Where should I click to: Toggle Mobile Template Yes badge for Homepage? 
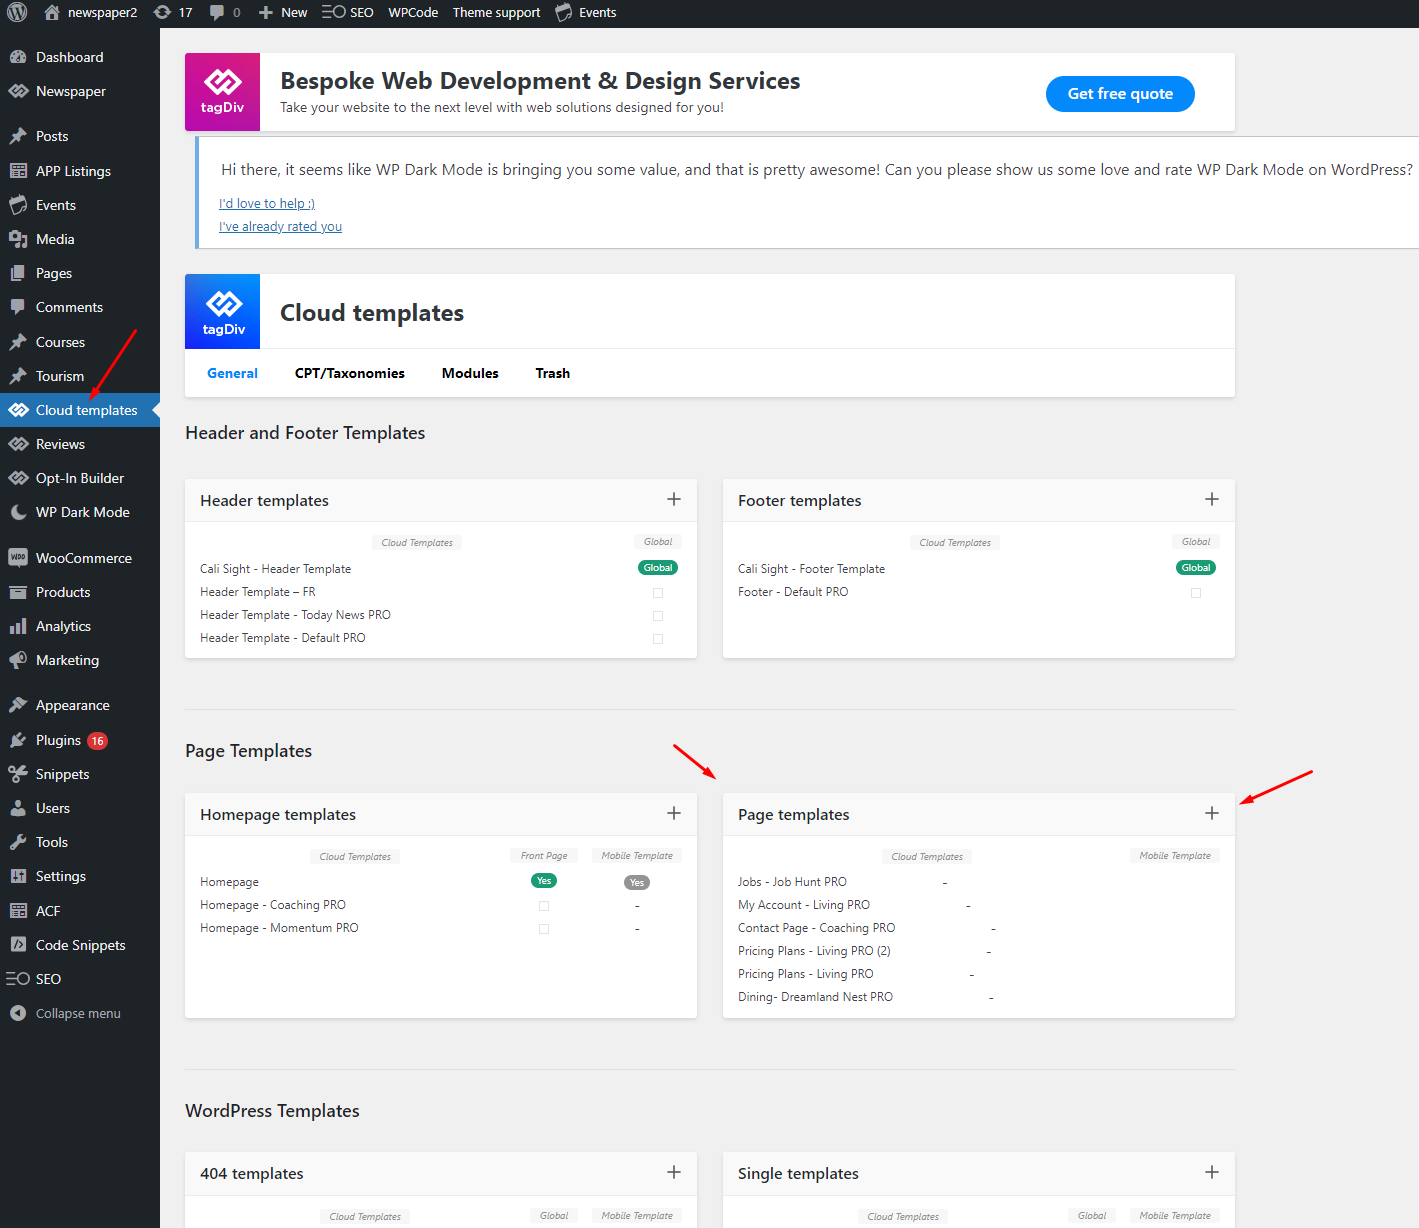point(637,883)
